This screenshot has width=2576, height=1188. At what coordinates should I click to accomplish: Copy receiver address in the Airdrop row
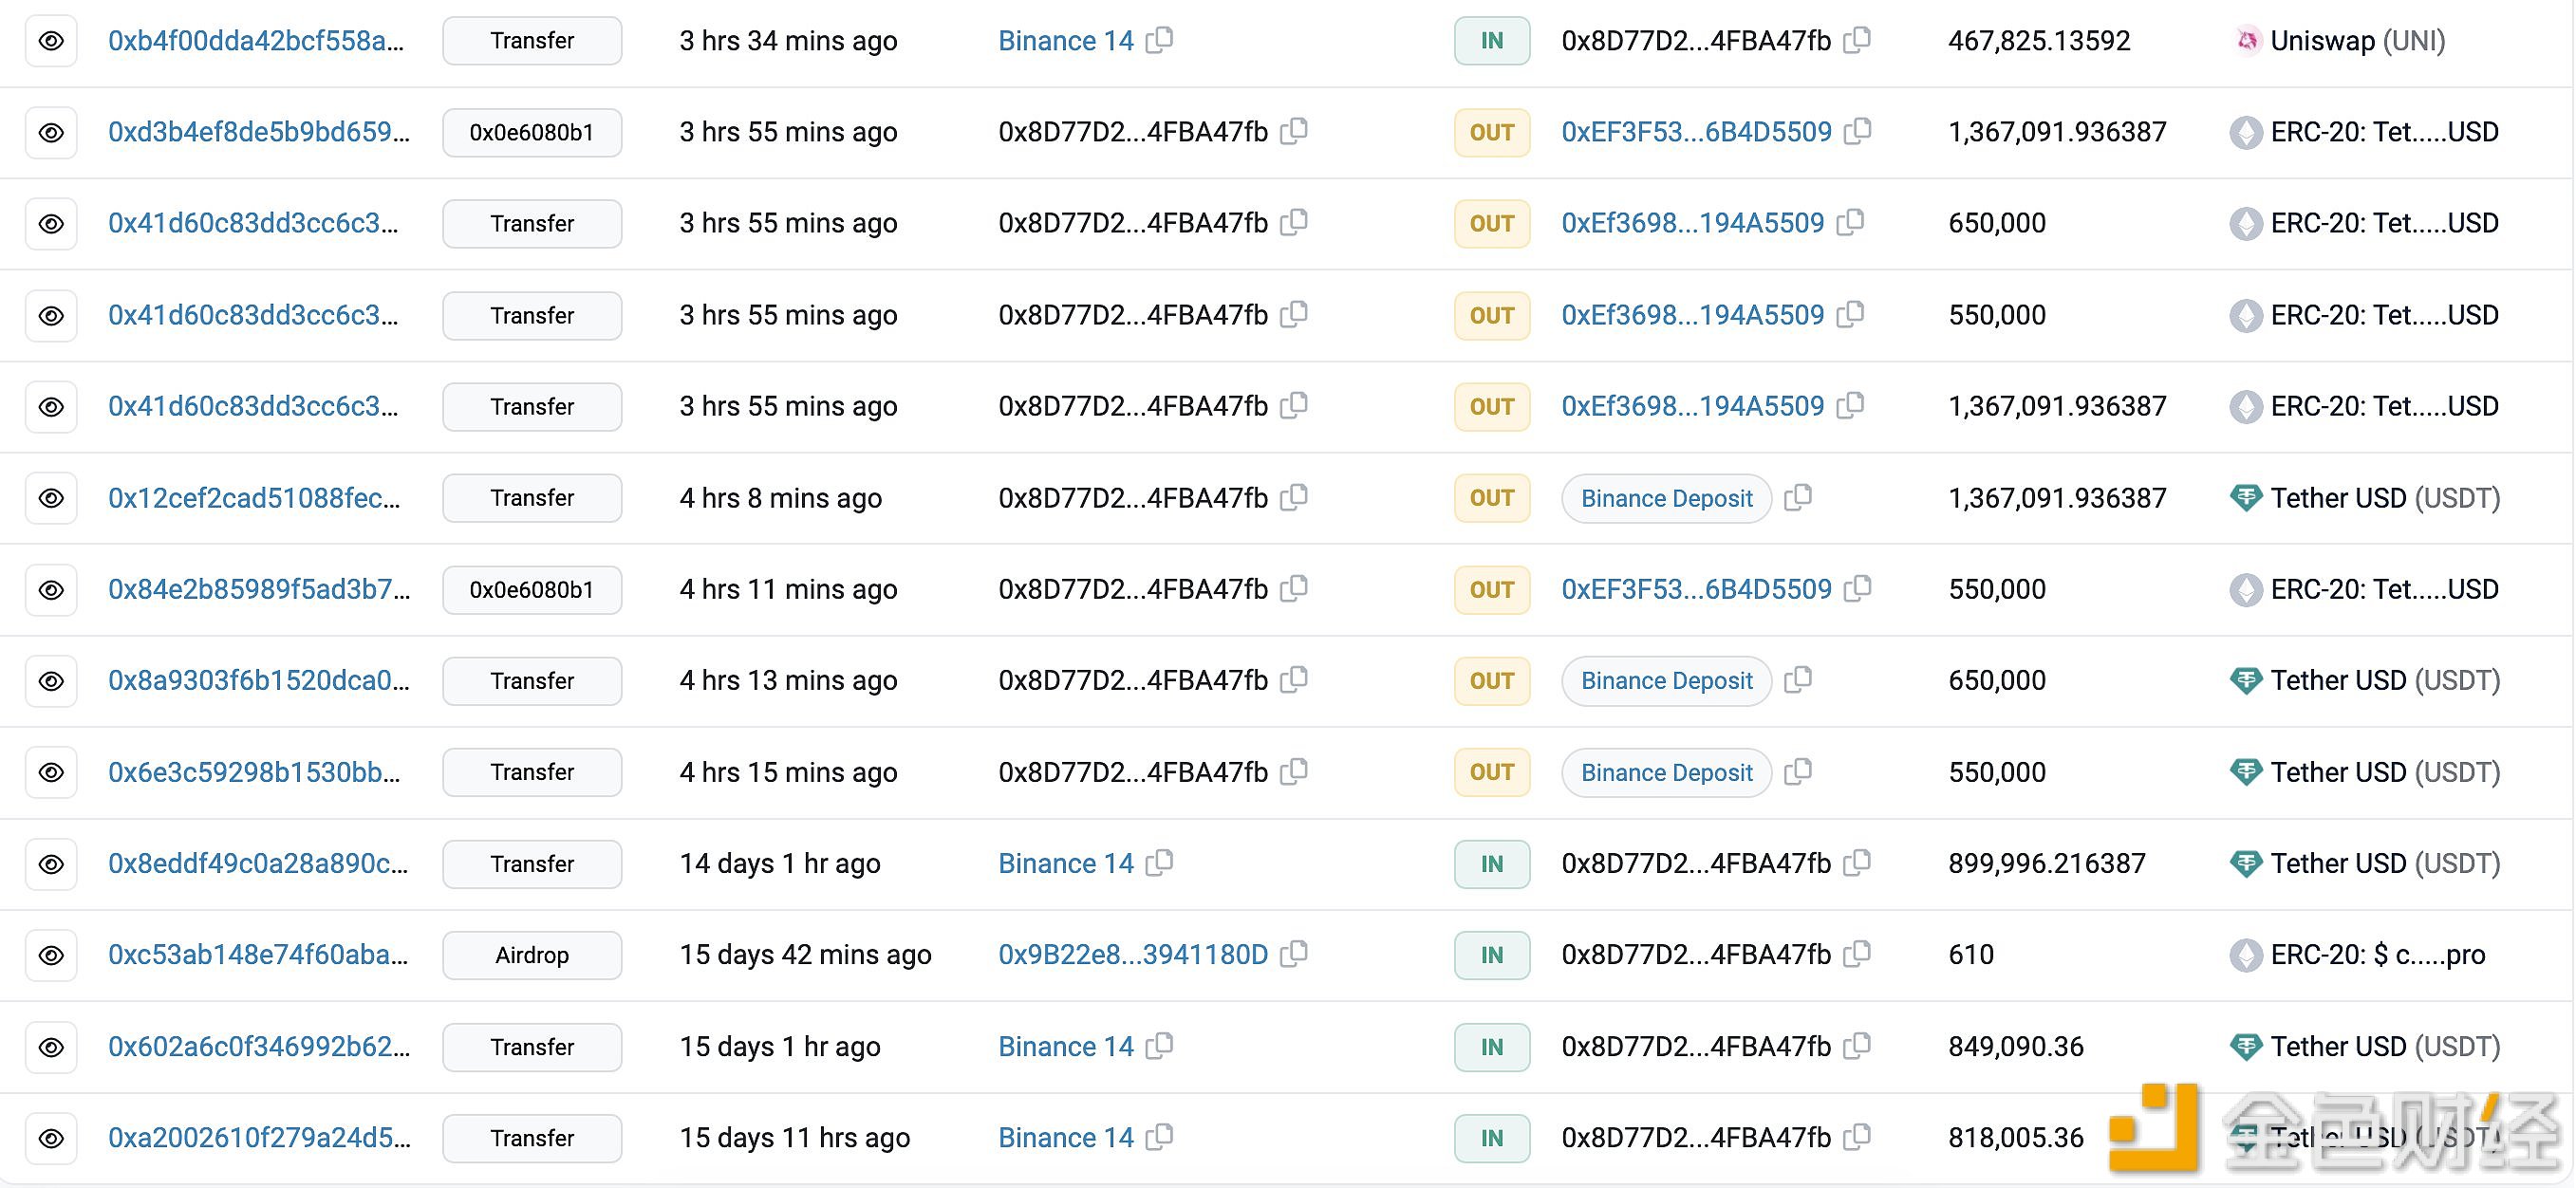tap(1857, 954)
